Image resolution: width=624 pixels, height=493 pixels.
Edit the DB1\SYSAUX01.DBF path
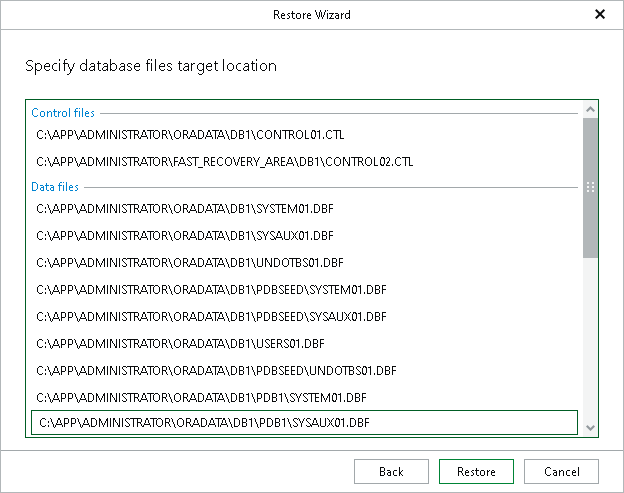click(x=185, y=236)
